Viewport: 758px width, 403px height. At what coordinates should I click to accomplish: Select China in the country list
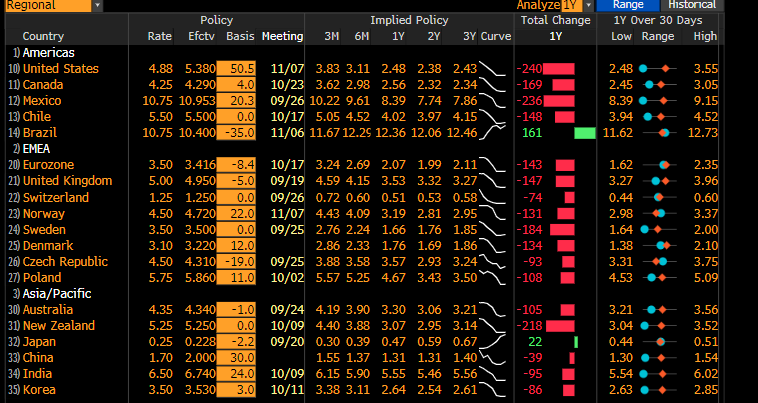pos(38,357)
